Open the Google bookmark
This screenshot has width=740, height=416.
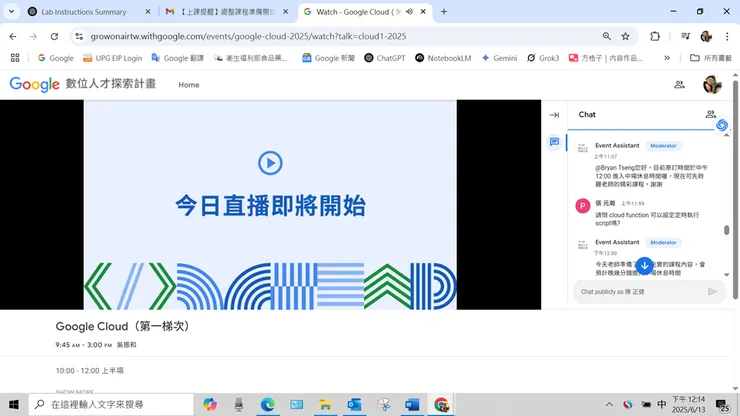56,58
